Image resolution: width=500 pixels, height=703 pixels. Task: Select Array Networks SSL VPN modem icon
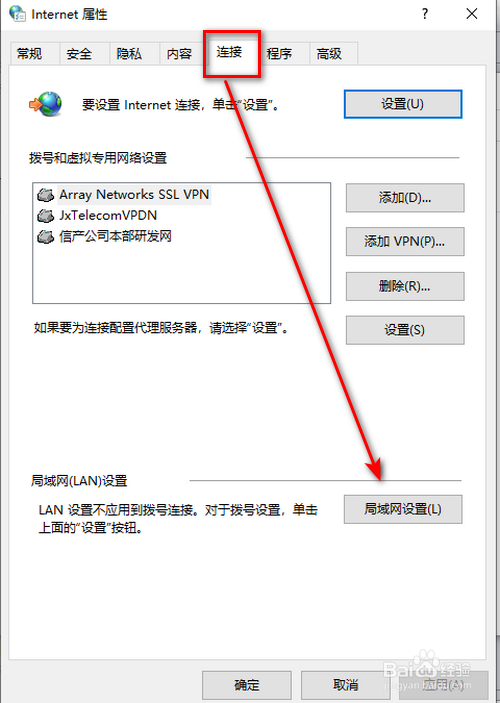pos(45,195)
